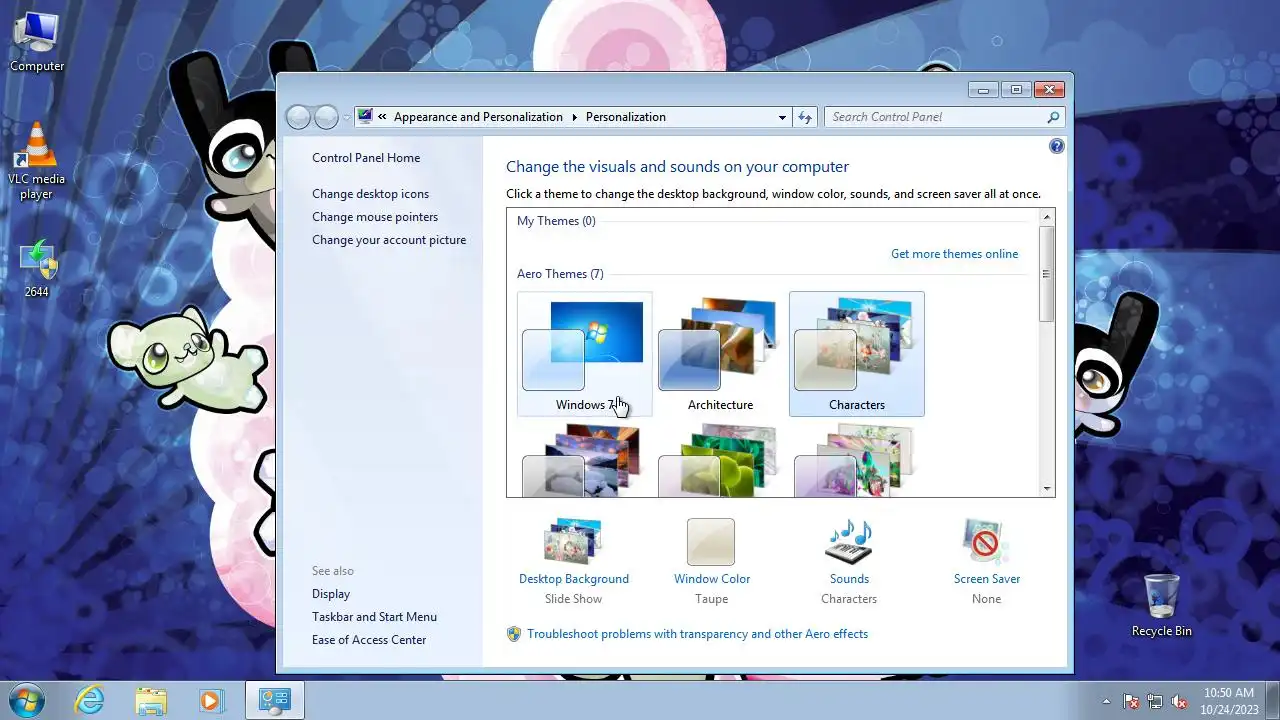Open Window Color taupe swatch
Viewport: 1280px width, 720px height.
coord(711,542)
